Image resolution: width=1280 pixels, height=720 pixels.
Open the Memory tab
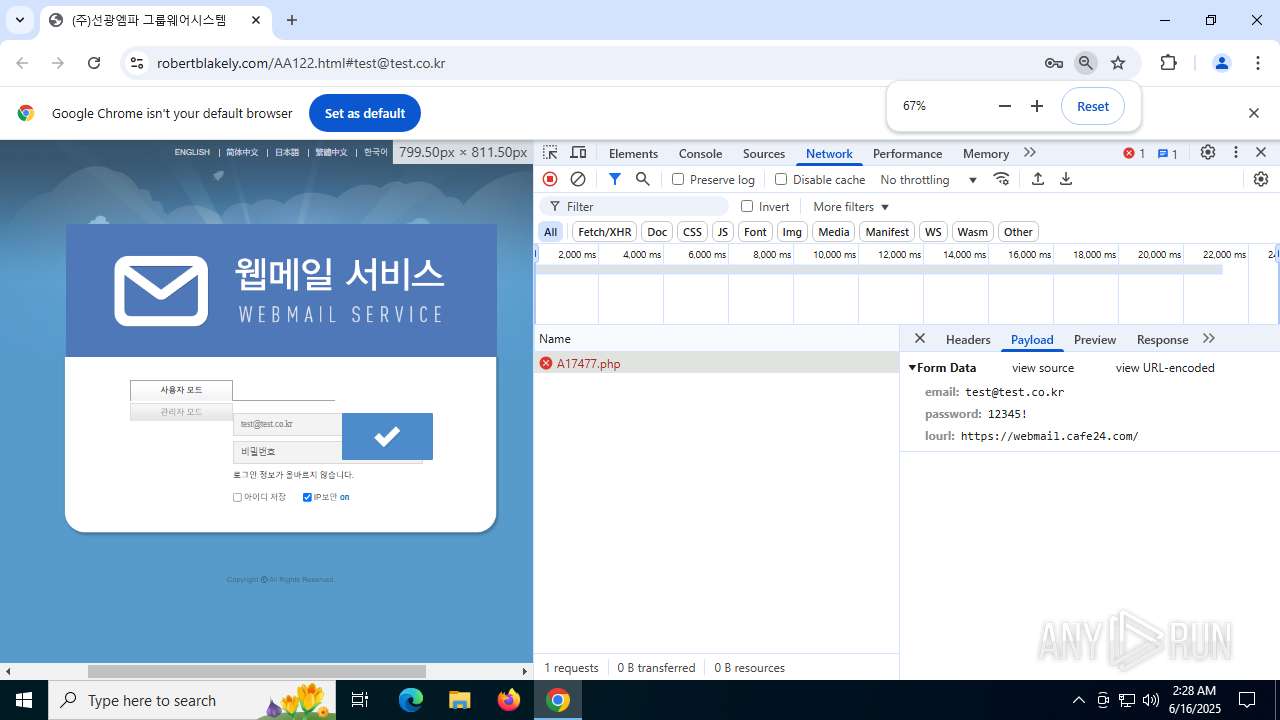tap(986, 153)
